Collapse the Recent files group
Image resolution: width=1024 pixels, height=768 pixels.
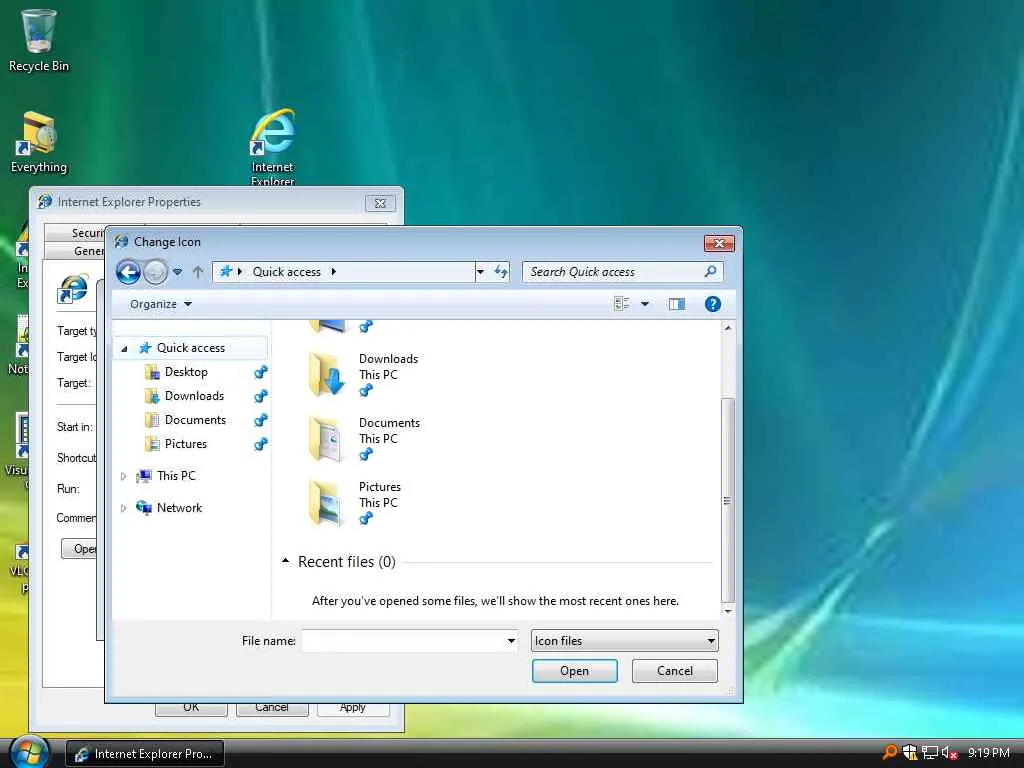click(285, 561)
